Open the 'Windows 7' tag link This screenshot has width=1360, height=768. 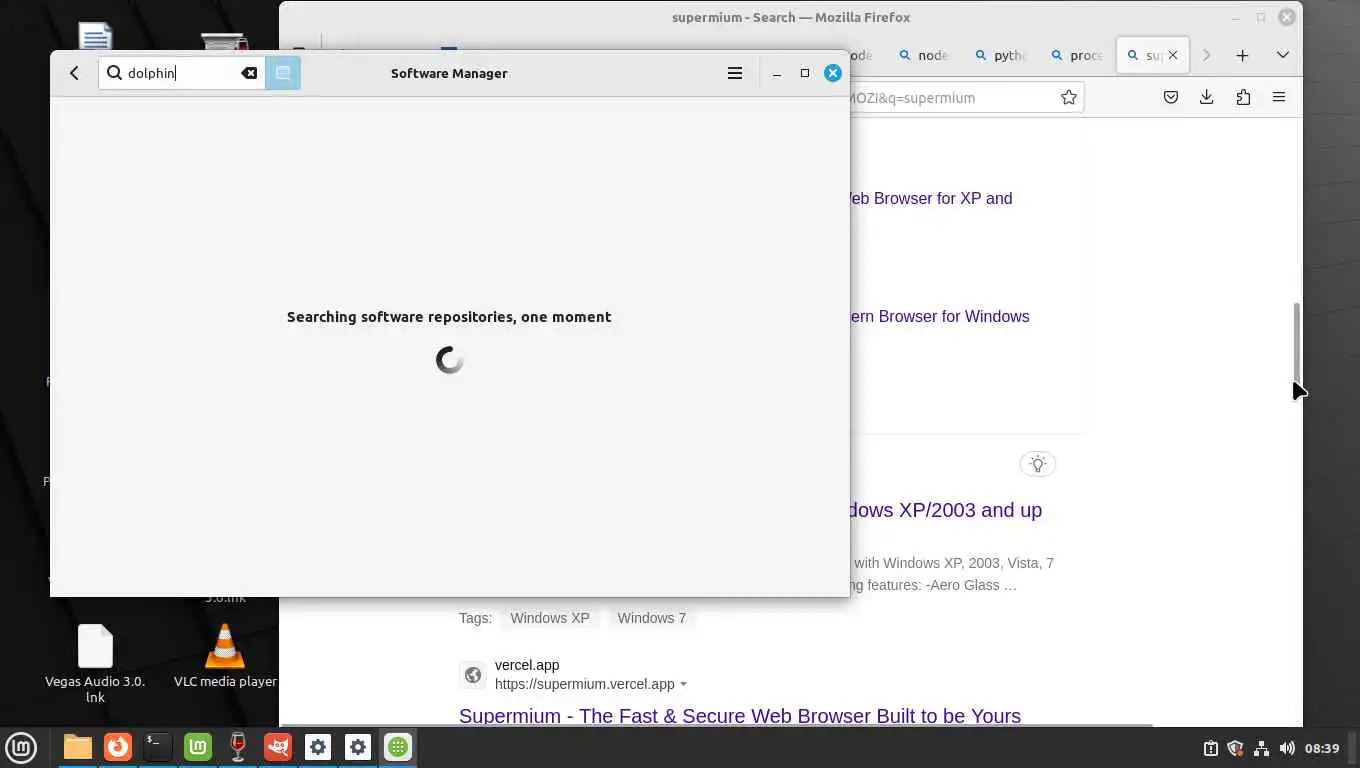pyautogui.click(x=652, y=618)
